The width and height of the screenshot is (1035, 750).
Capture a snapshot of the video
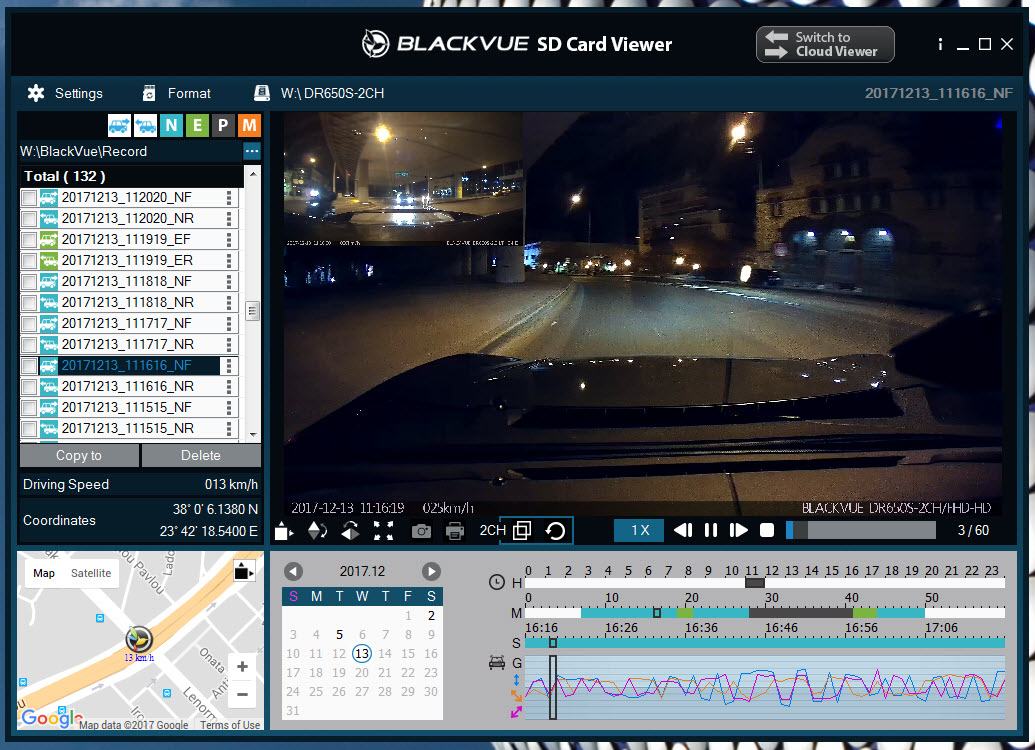pyautogui.click(x=421, y=530)
